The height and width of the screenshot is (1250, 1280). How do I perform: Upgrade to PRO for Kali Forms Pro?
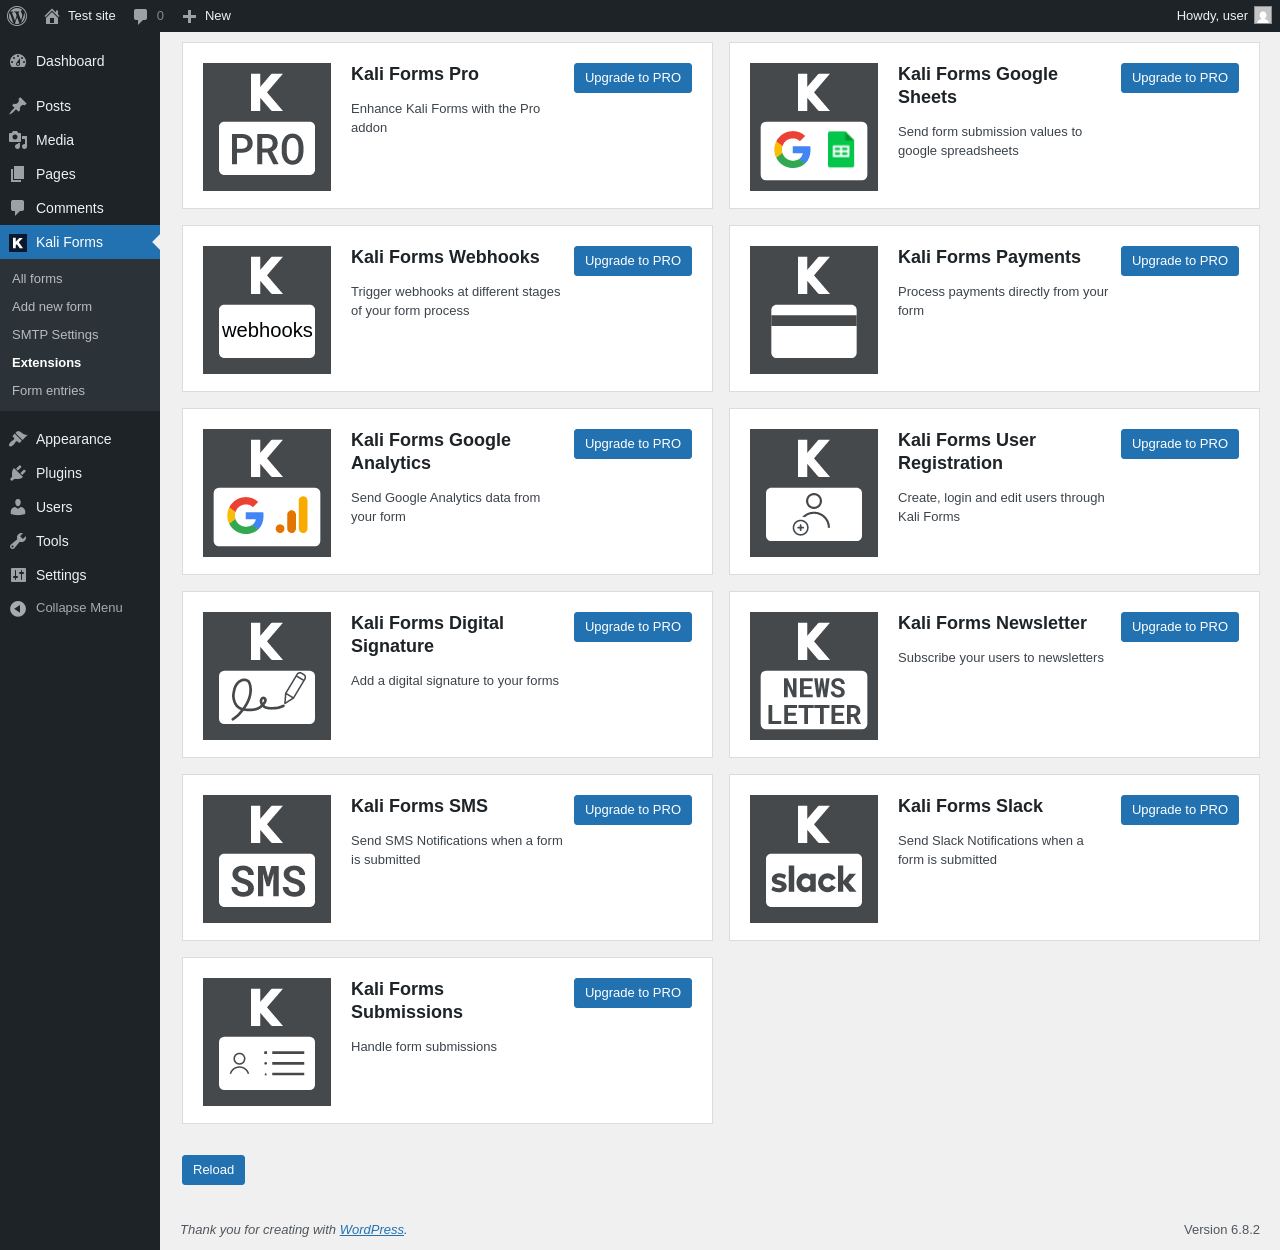pyautogui.click(x=633, y=78)
